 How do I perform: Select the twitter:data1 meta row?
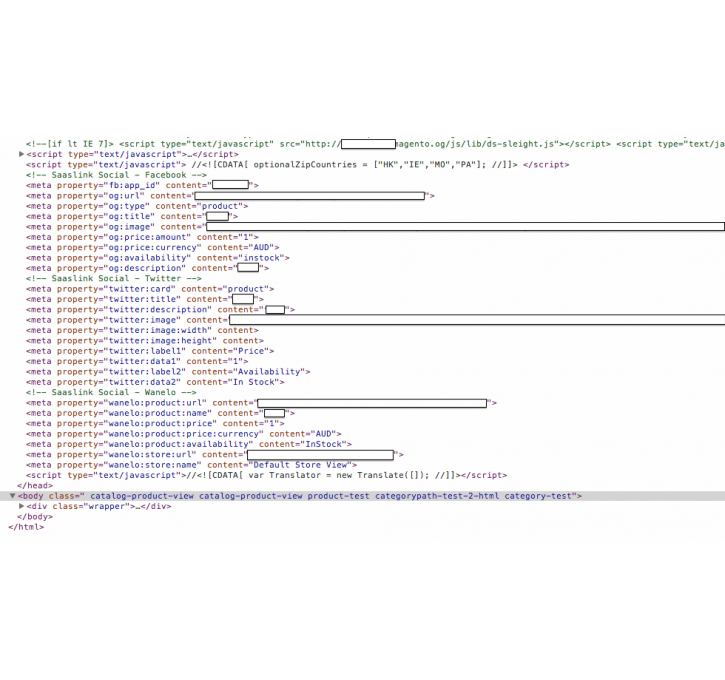click(137, 361)
